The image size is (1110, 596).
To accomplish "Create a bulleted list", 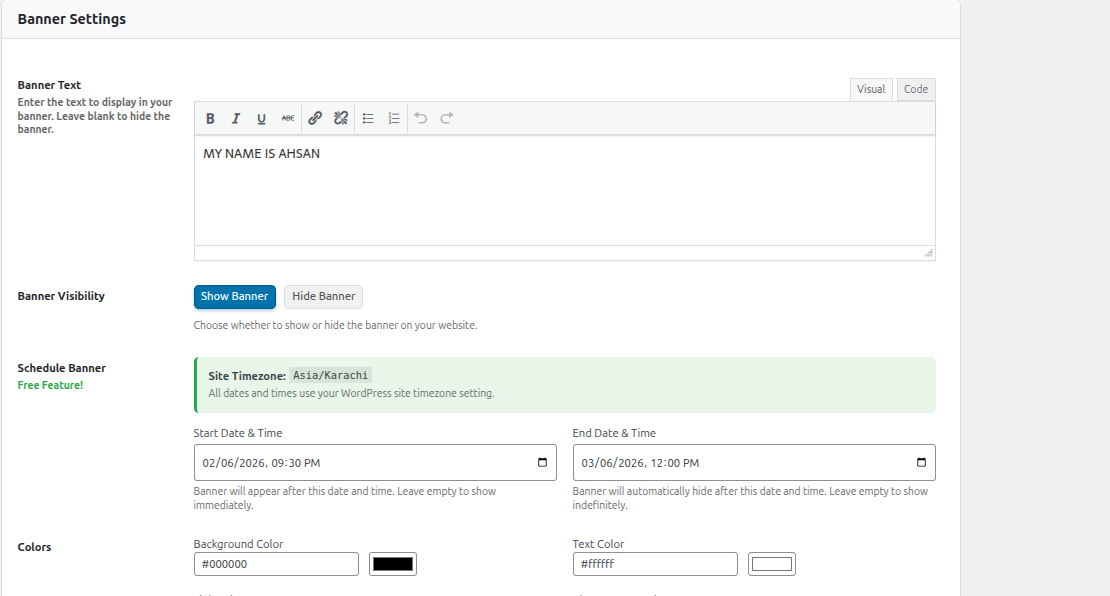I will click(x=368, y=118).
